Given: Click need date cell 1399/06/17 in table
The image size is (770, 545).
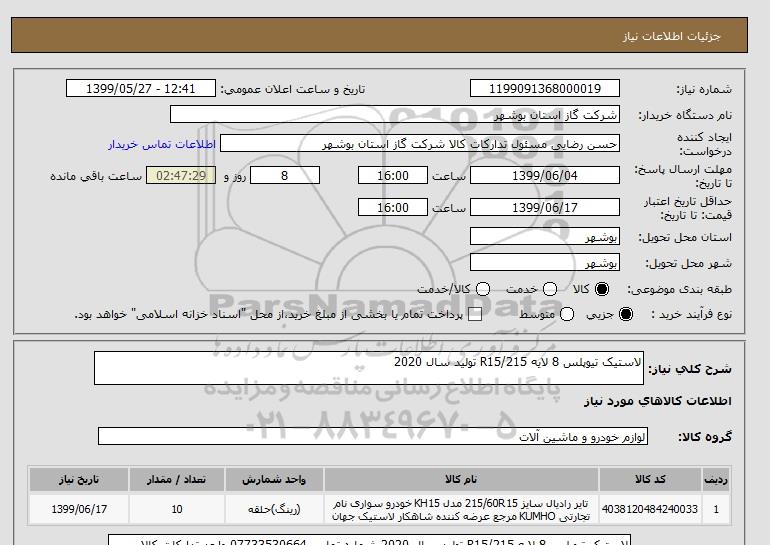Looking at the screenshot, I should (79, 509).
